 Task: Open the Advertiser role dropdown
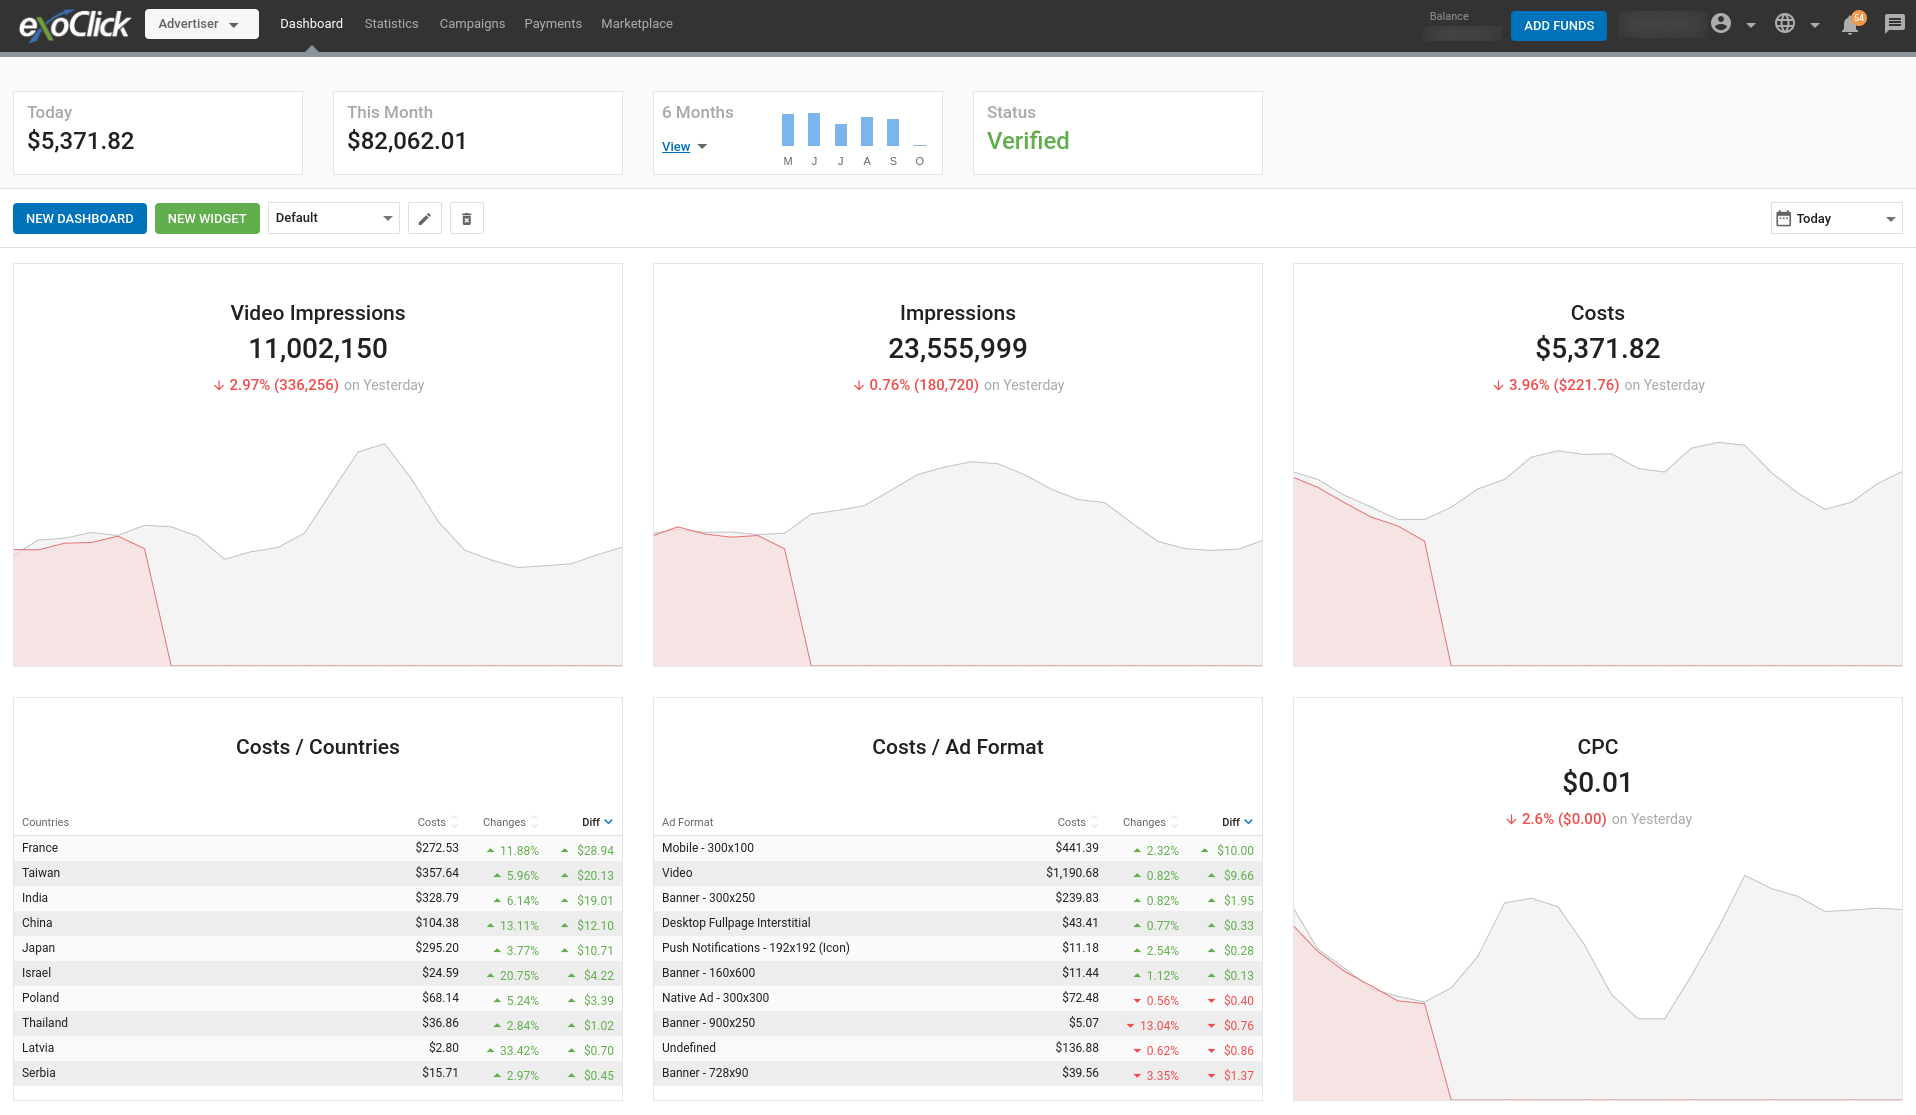(201, 24)
